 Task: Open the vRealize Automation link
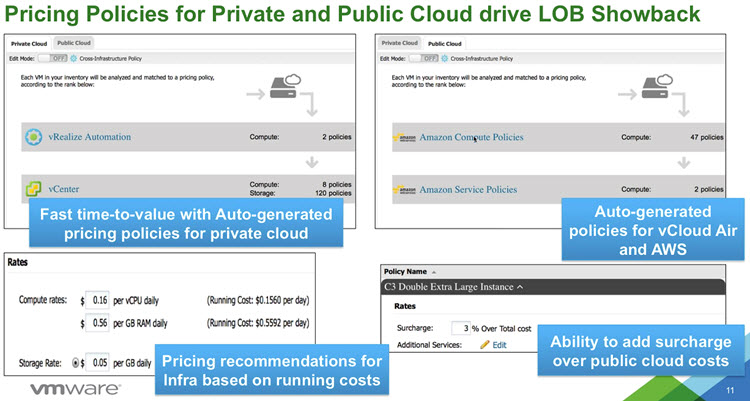tap(89, 137)
